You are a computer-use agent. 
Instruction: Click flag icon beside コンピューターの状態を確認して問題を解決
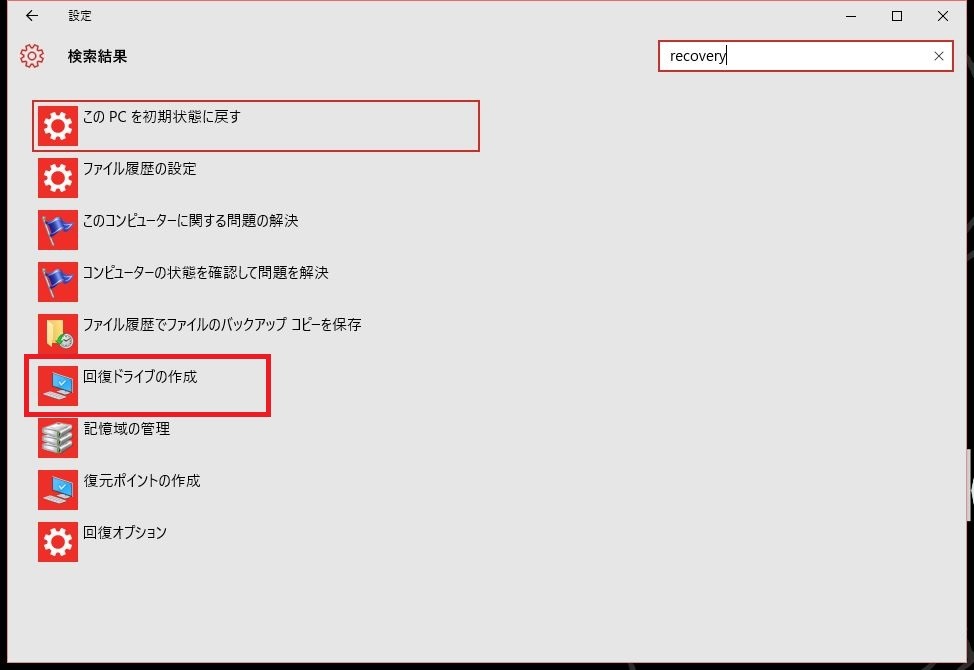[58, 282]
